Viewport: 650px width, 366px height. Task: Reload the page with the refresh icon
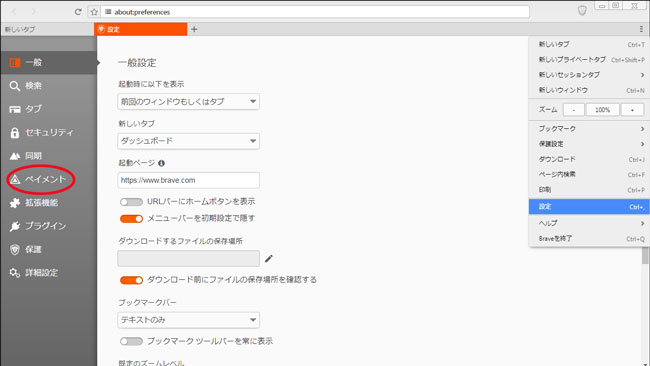[78, 12]
